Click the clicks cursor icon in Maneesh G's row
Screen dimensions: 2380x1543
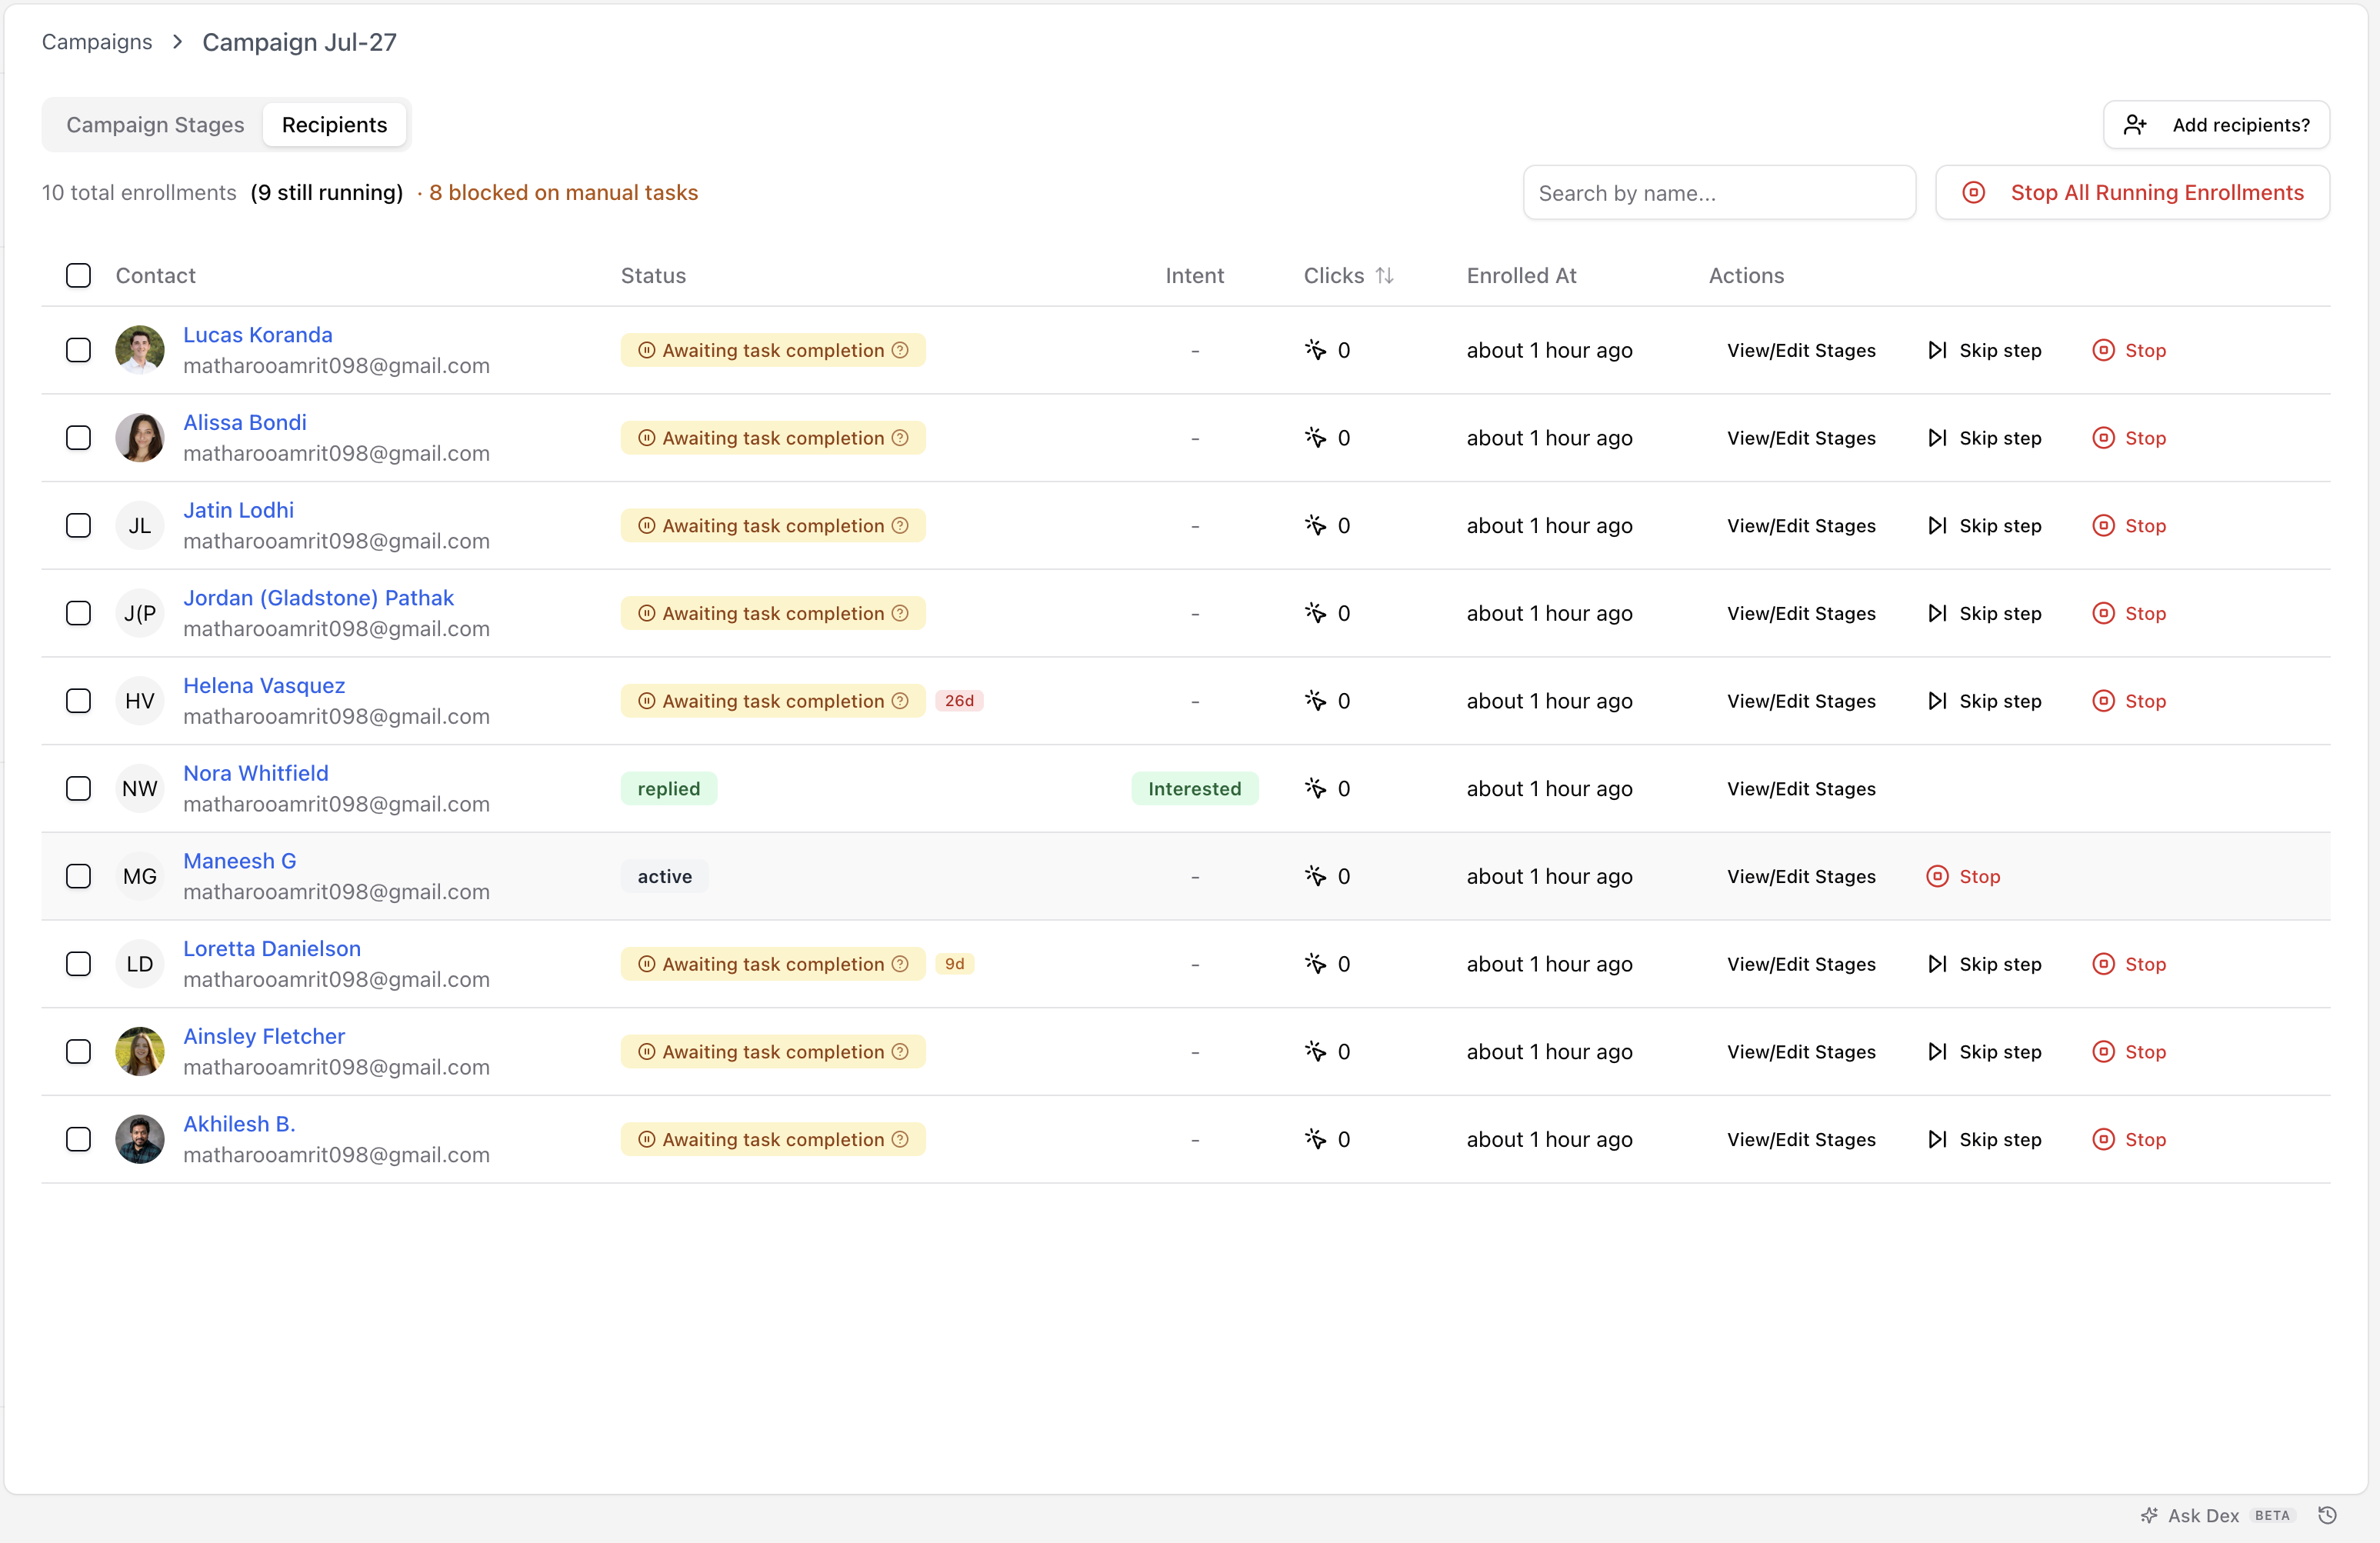click(x=1316, y=876)
